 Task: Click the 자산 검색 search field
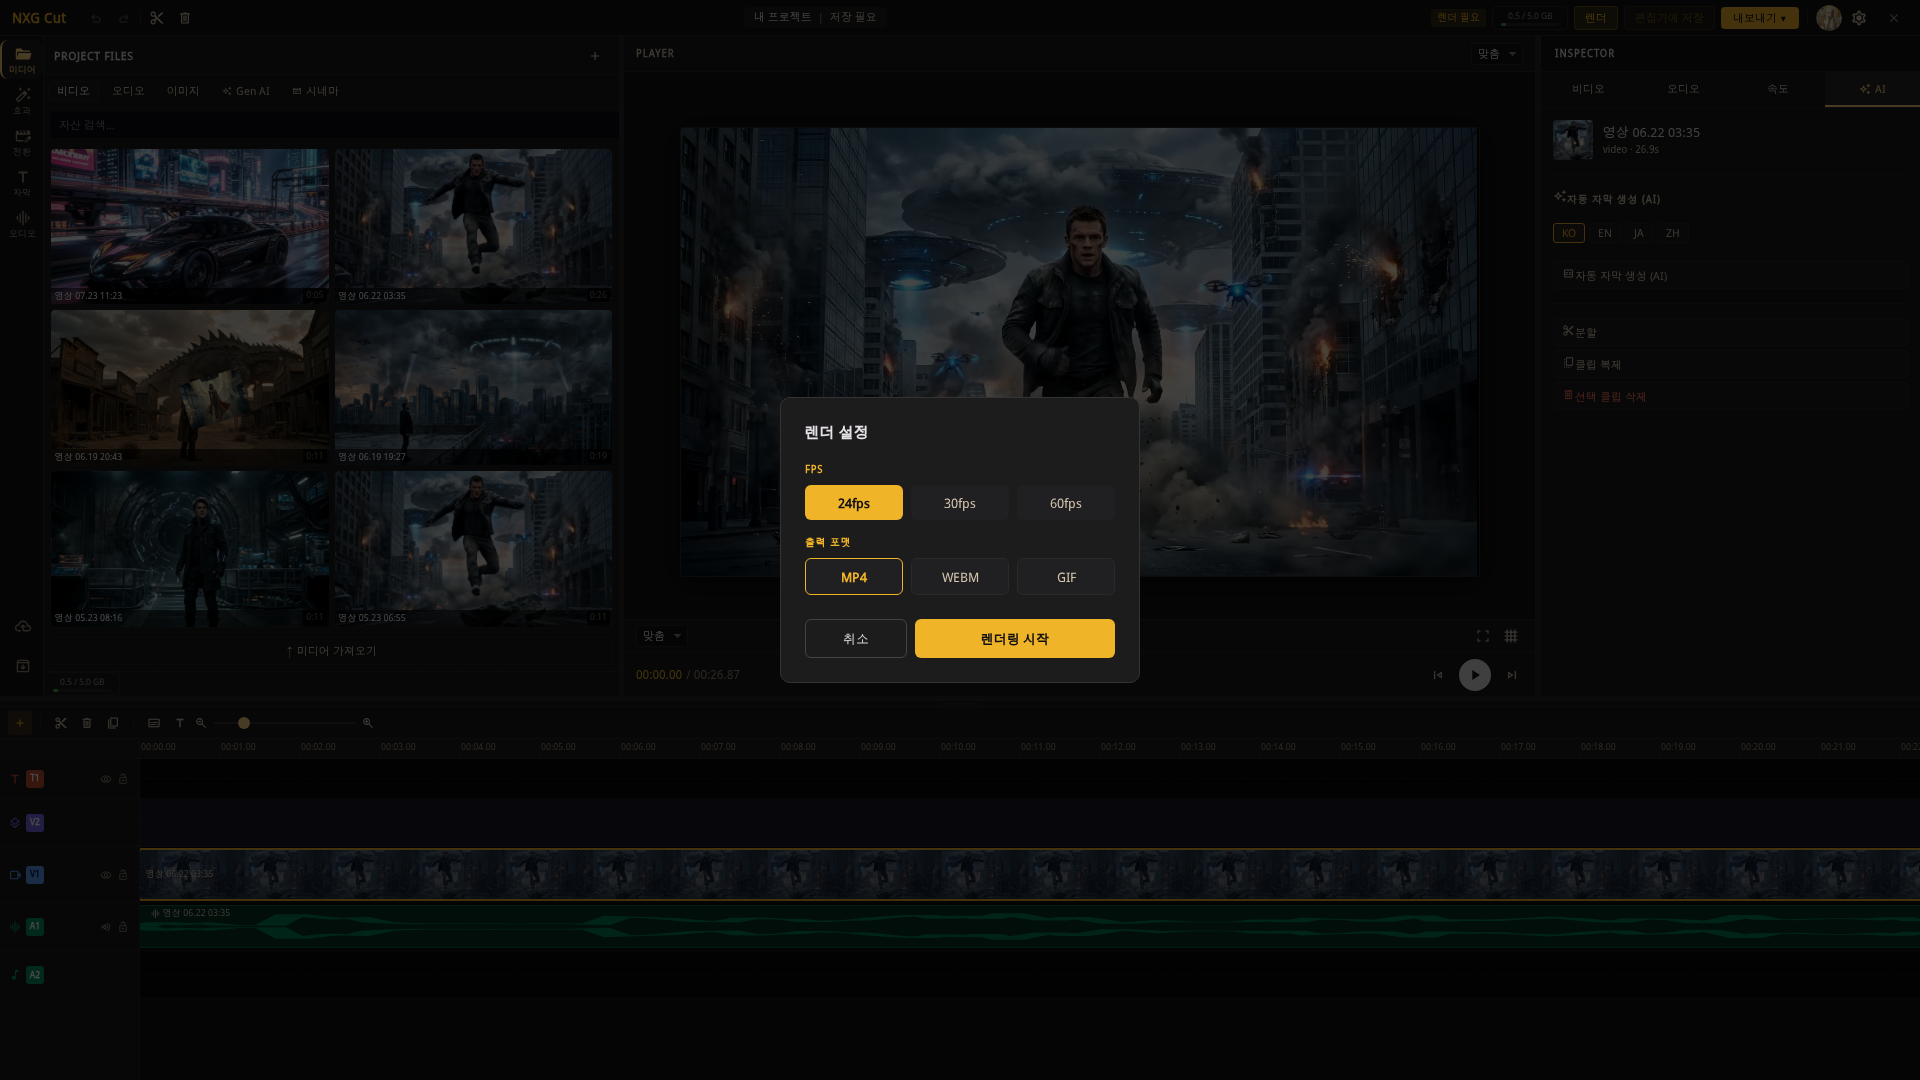tap(333, 125)
